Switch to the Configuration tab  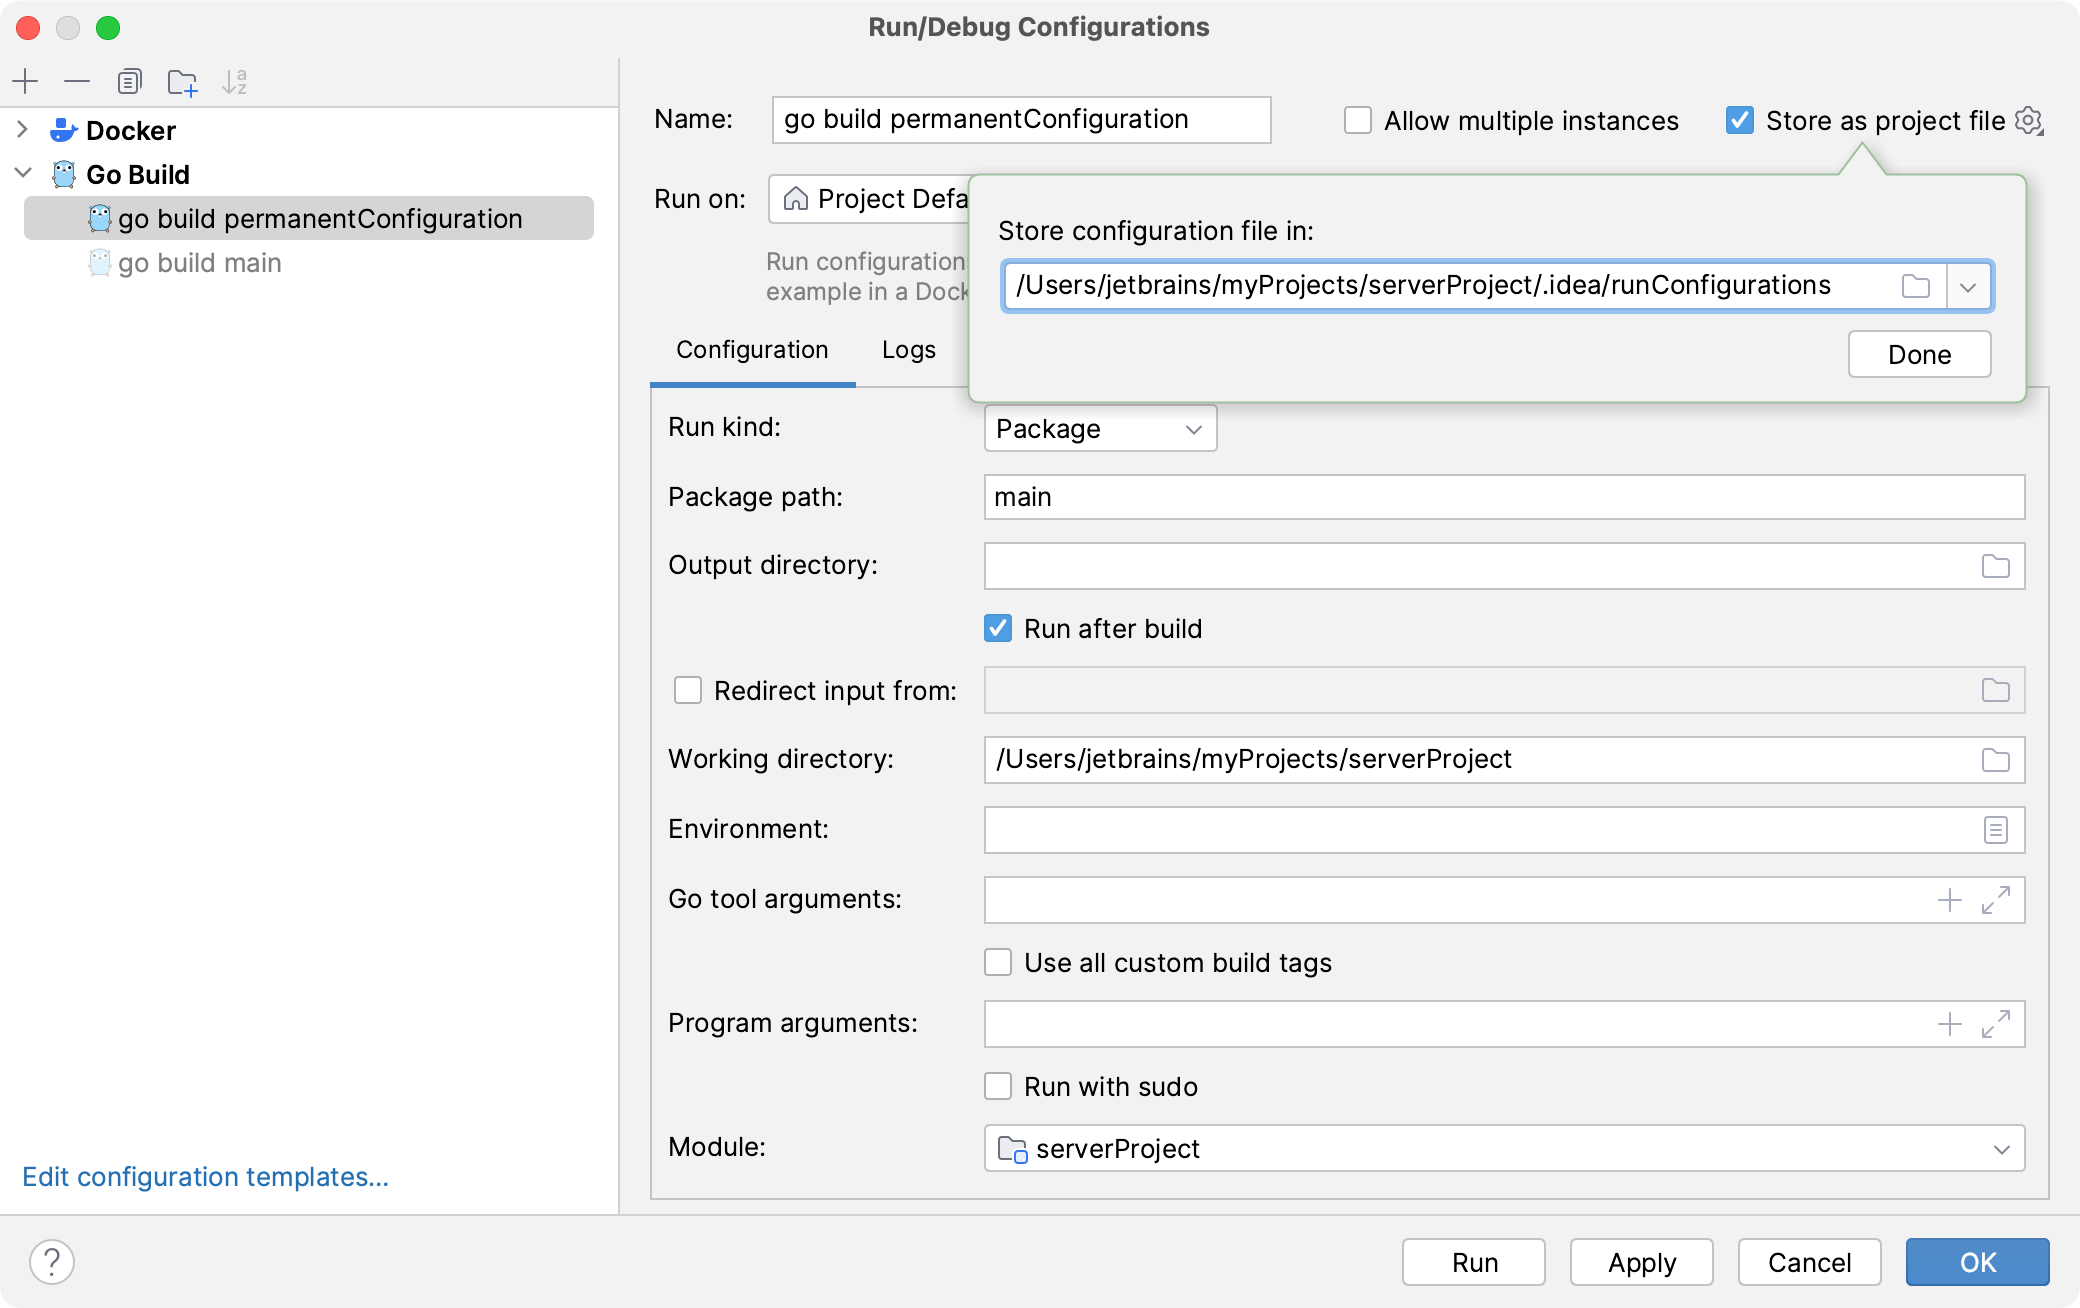click(x=753, y=348)
